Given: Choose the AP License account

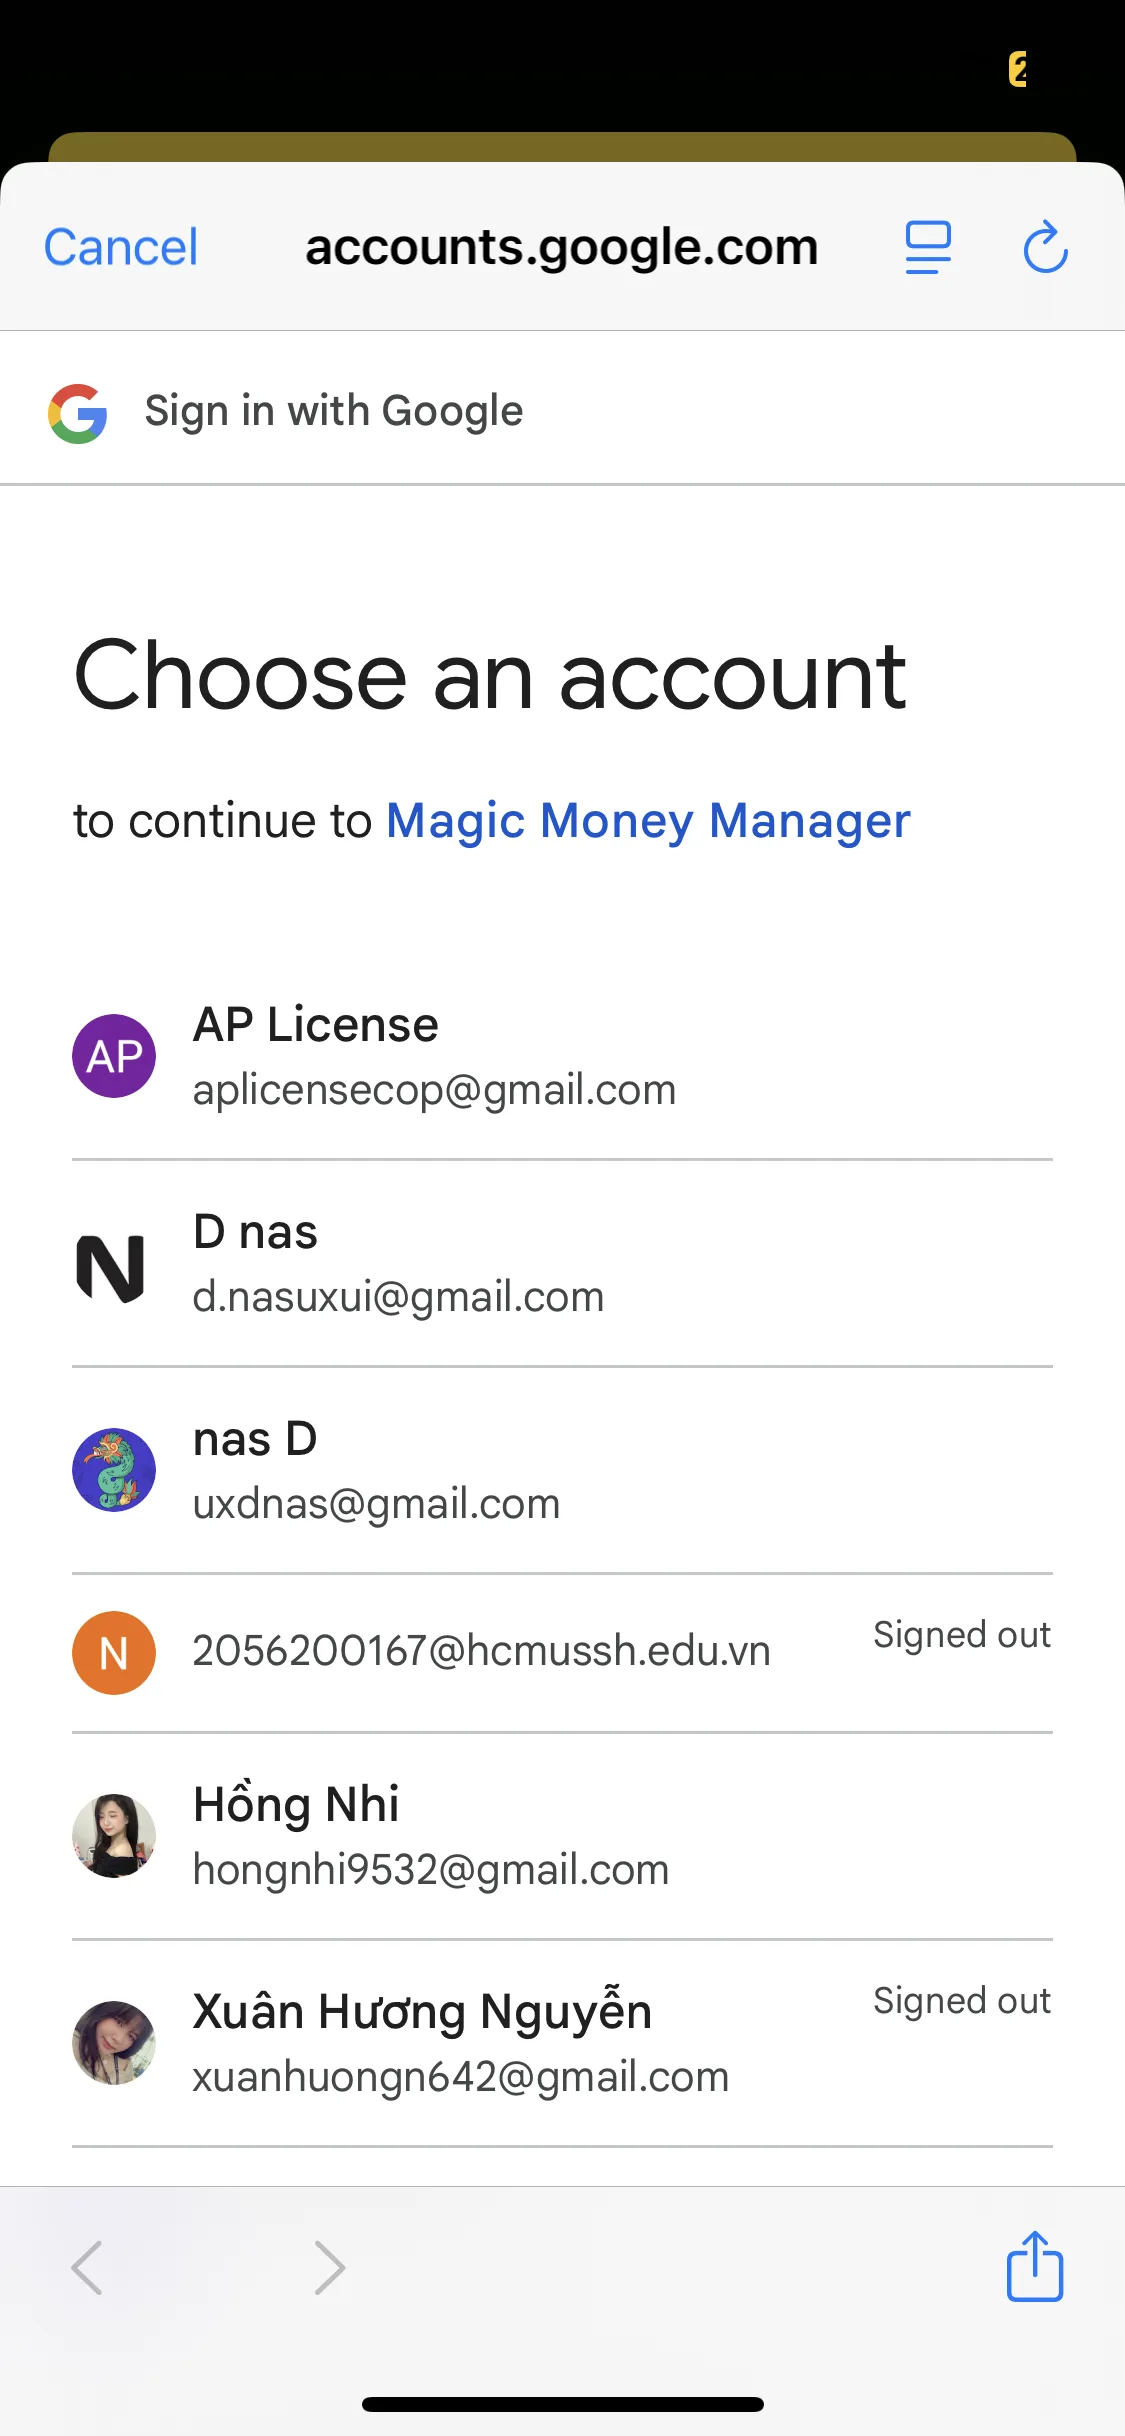Looking at the screenshot, I should point(434,1056).
